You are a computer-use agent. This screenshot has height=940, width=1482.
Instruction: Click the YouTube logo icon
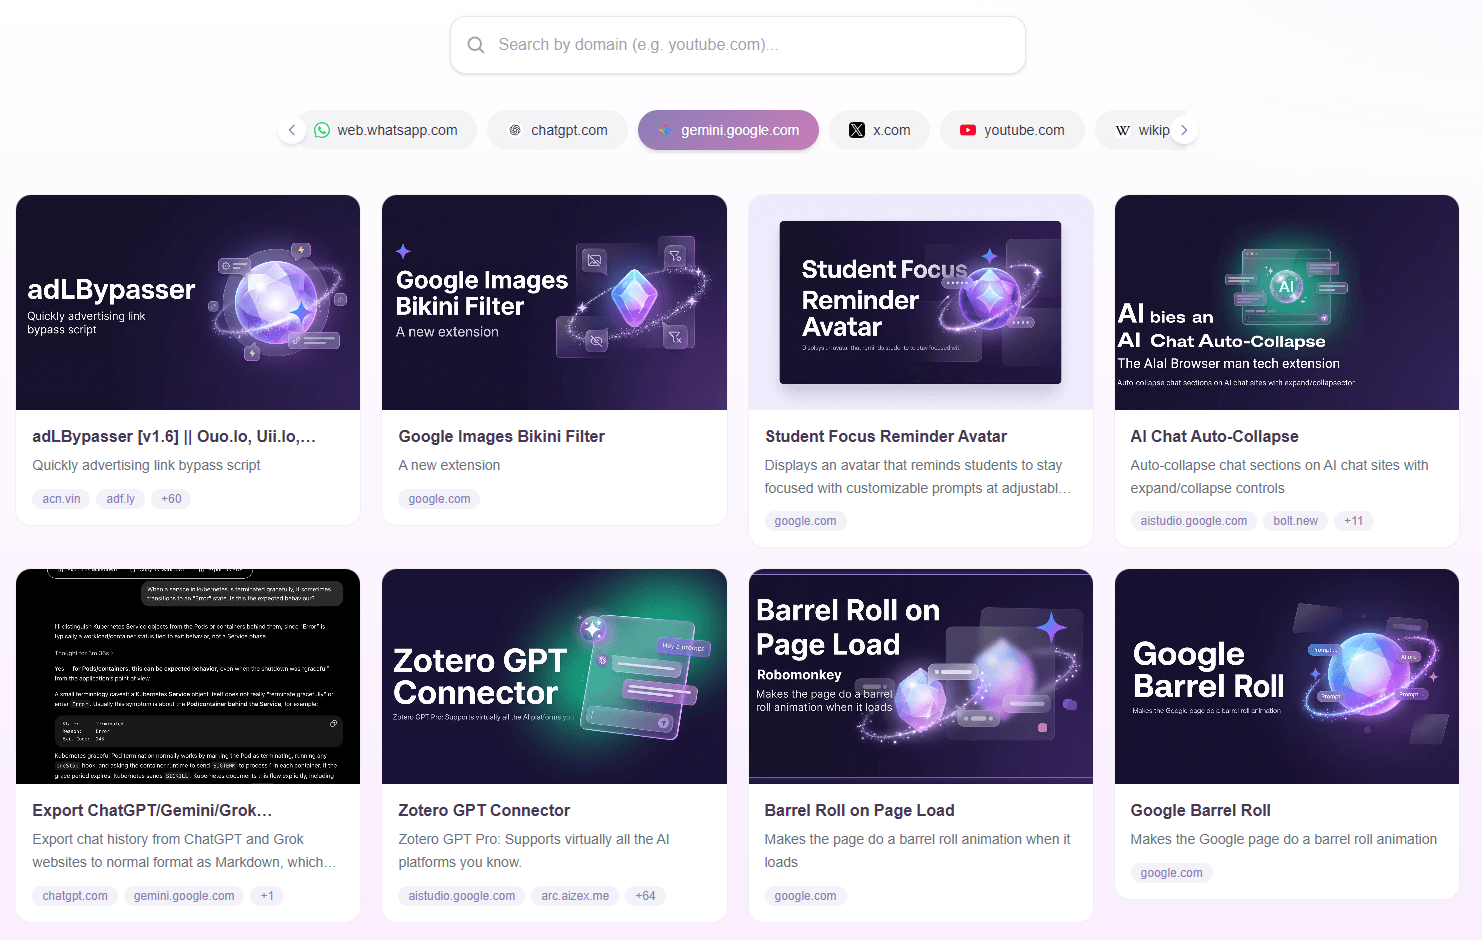(968, 130)
